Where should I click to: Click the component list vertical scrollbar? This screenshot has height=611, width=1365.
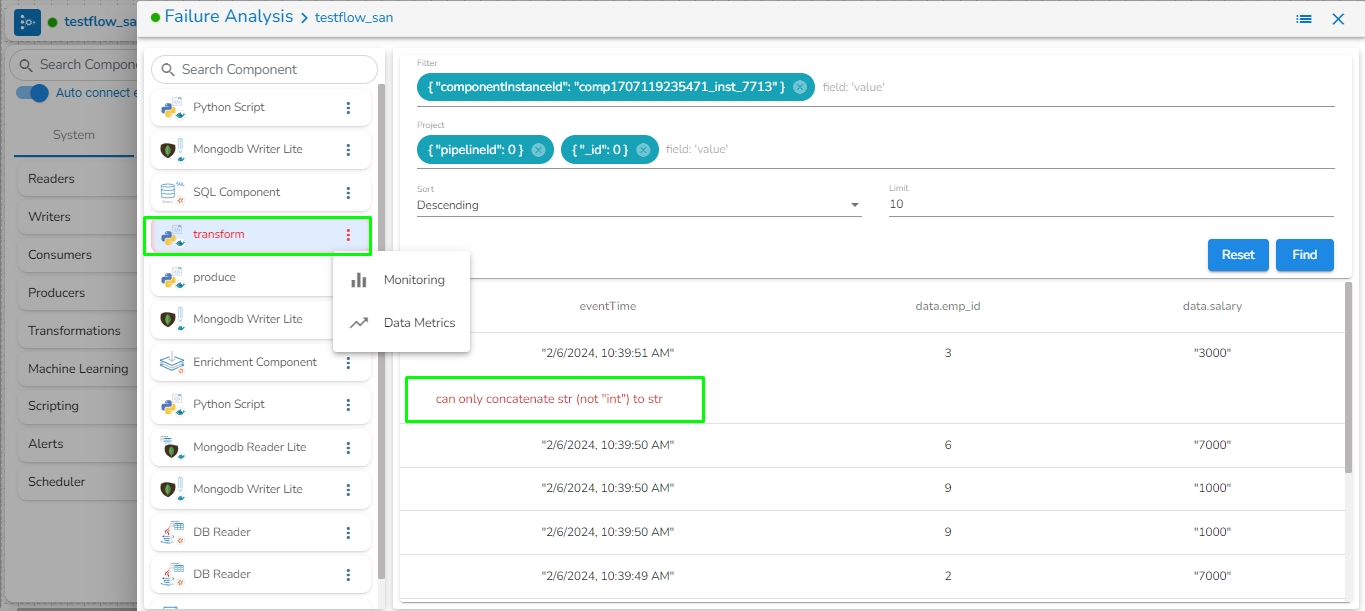381,330
